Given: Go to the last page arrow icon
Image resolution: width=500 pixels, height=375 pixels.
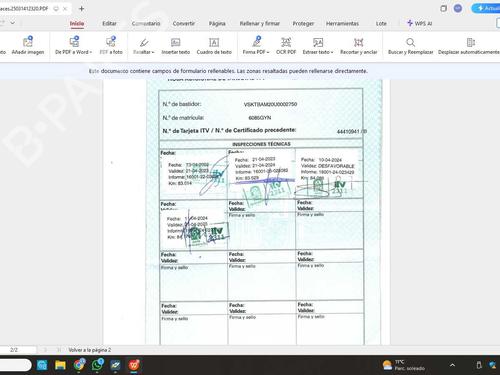Looking at the screenshot, I should (x=59, y=350).
